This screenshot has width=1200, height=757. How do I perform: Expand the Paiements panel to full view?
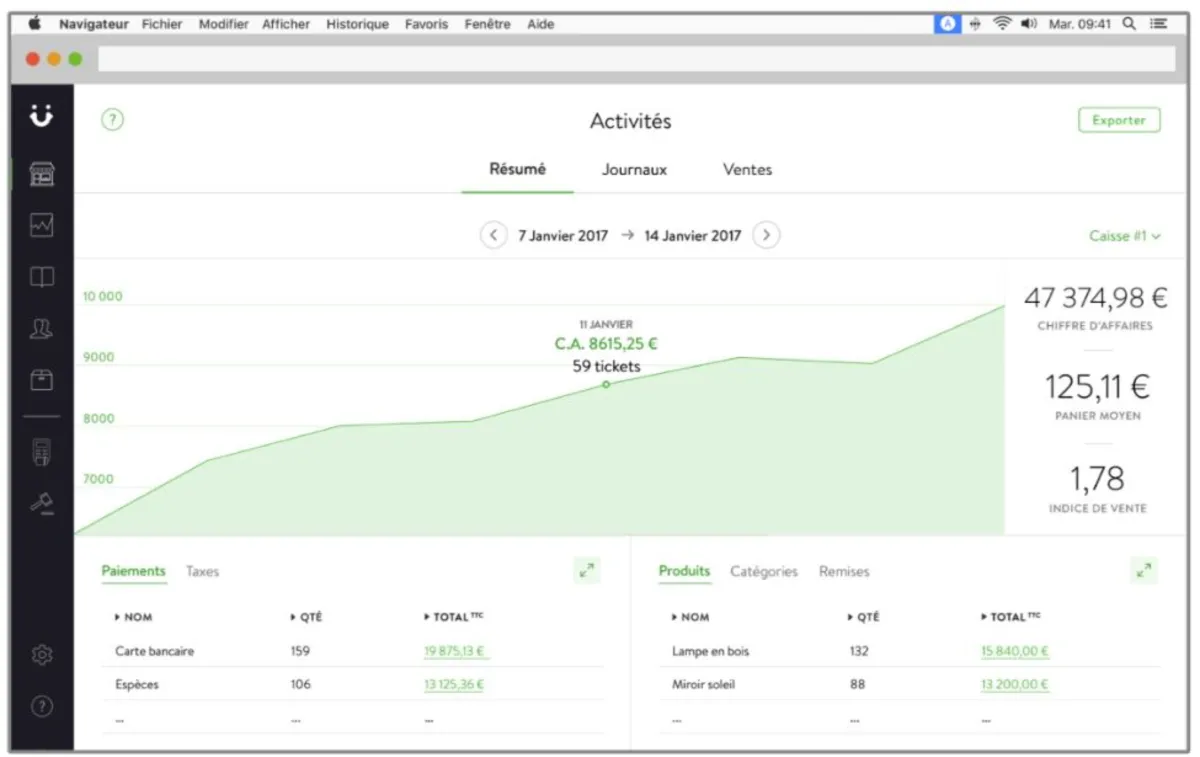[587, 570]
